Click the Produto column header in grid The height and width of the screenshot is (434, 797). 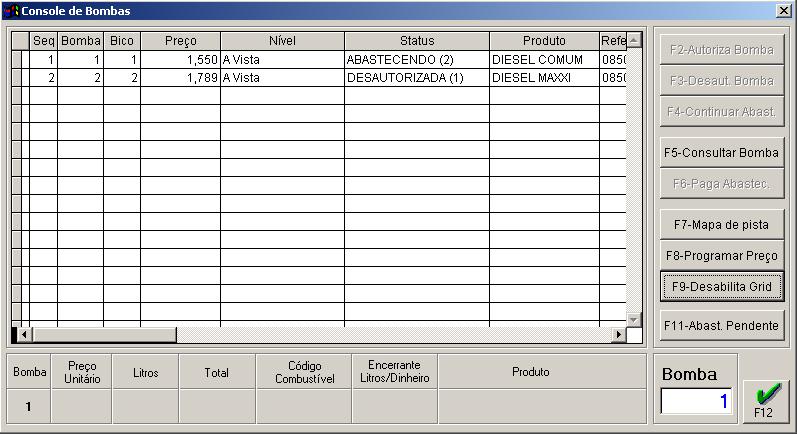(x=544, y=41)
